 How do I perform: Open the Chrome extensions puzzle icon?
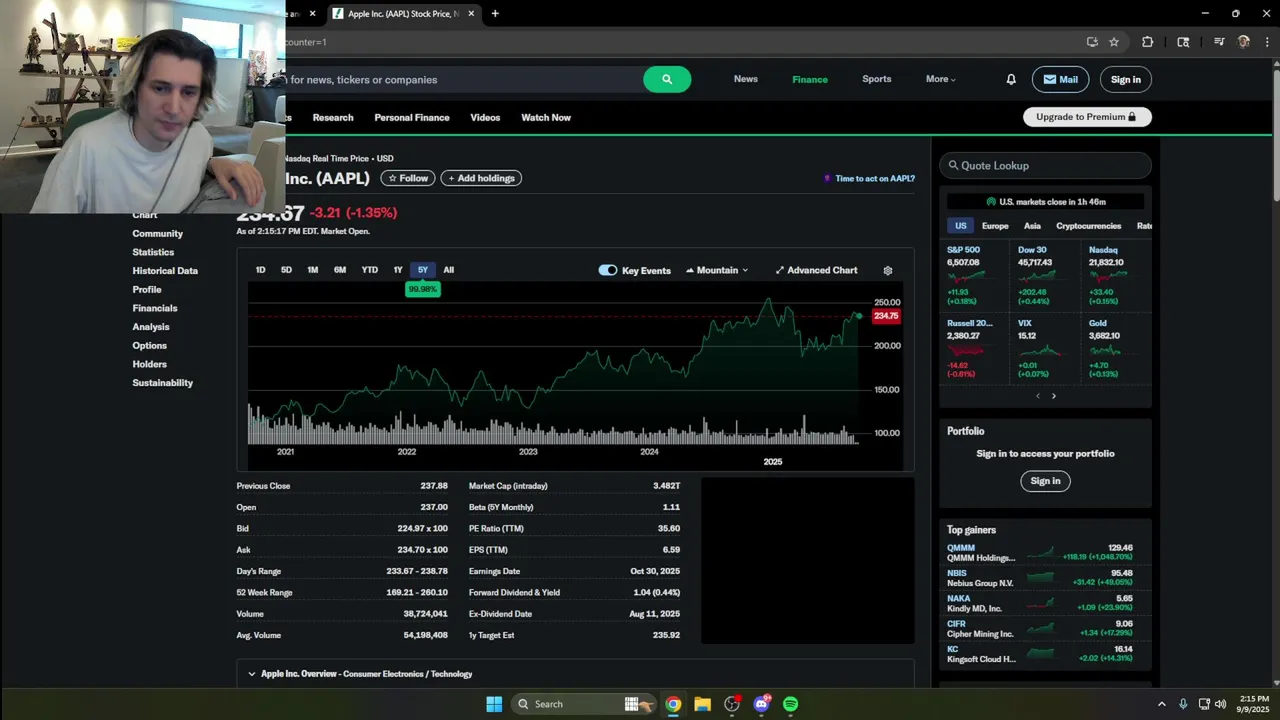click(x=1147, y=42)
